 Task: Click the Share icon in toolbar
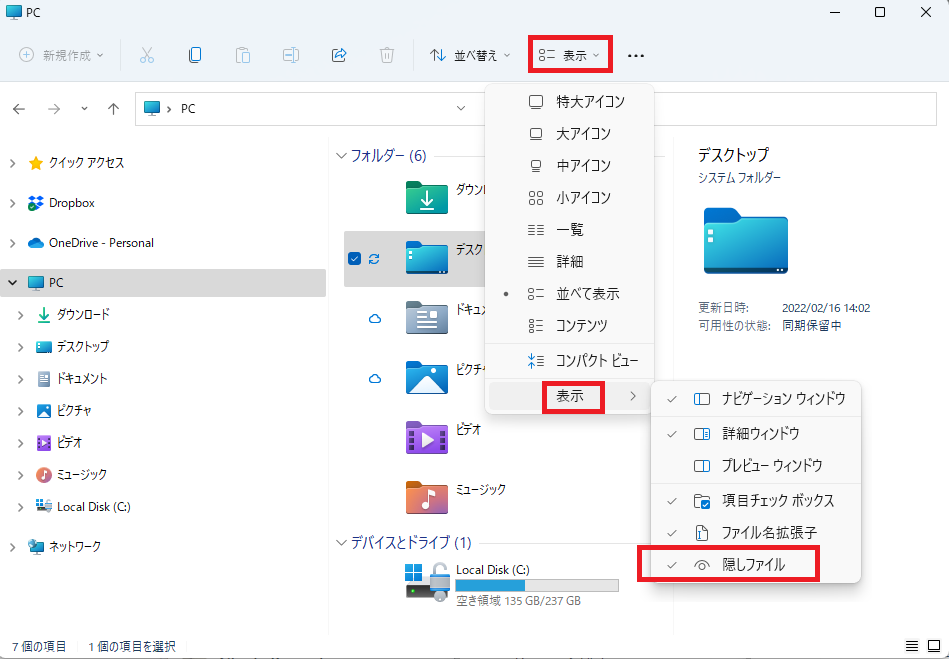(x=339, y=55)
